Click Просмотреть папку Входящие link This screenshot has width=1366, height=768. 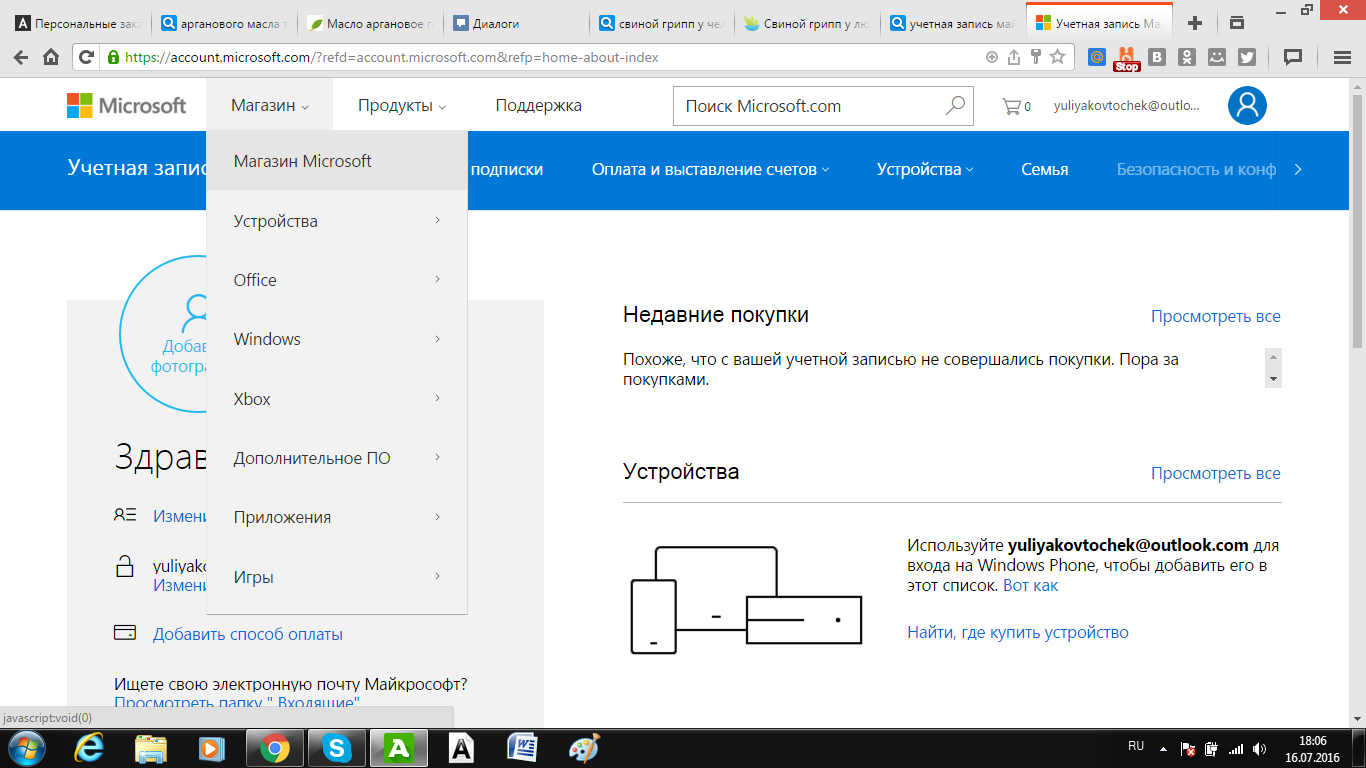coord(237,703)
